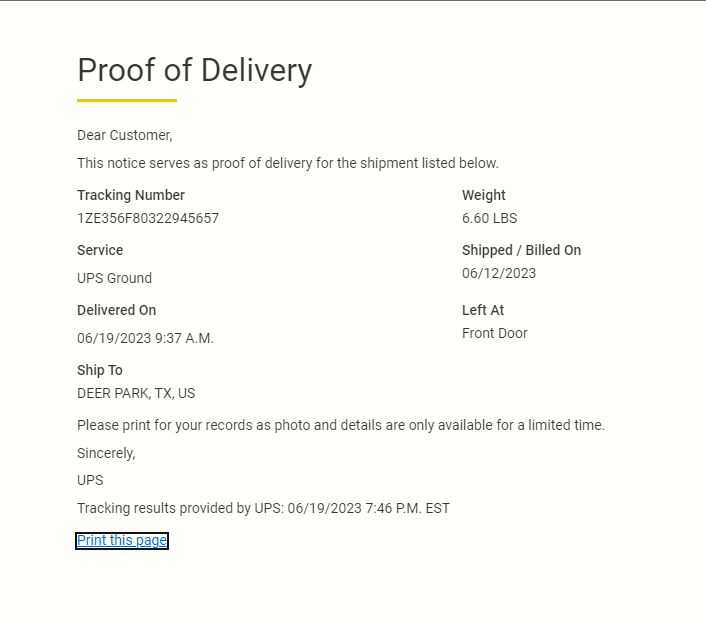Click the Tracking Number label

(x=131, y=195)
